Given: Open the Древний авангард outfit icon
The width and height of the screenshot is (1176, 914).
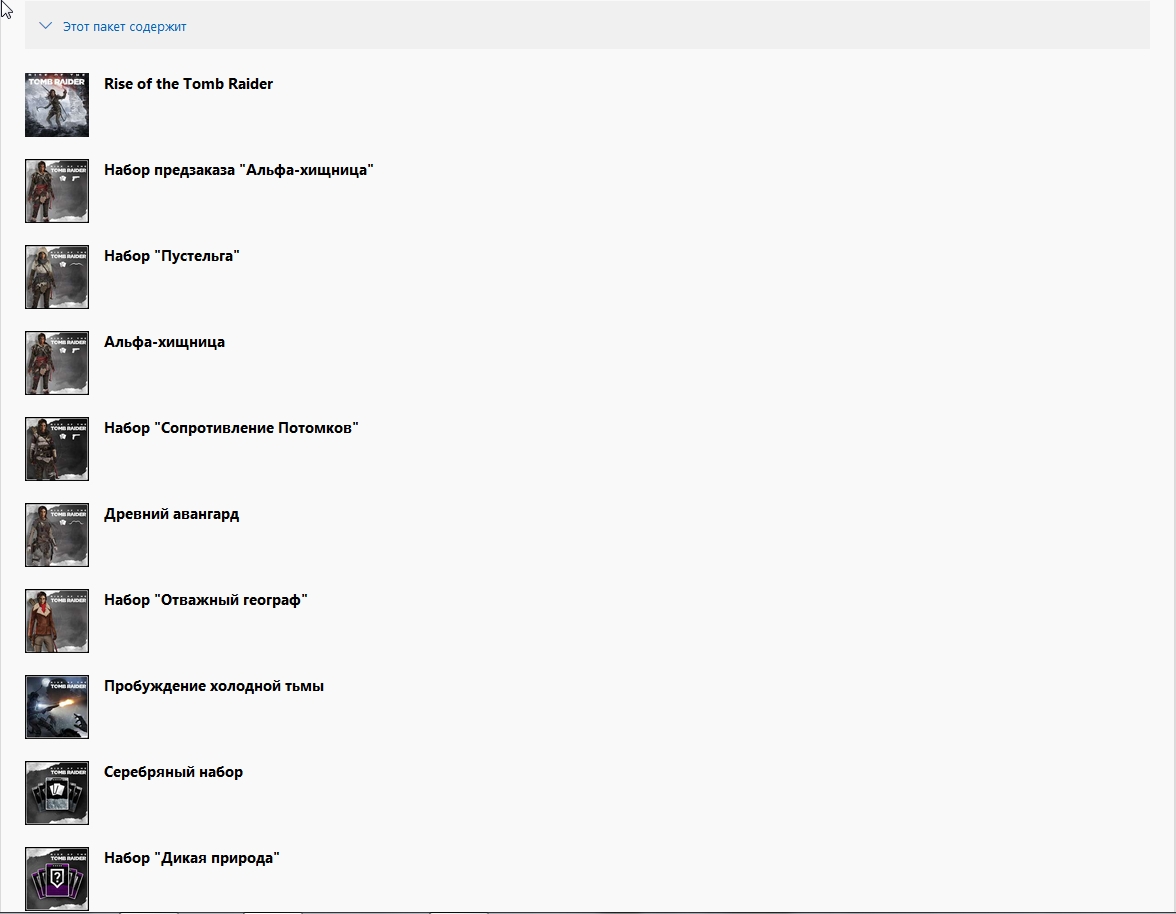Looking at the screenshot, I should pyautogui.click(x=57, y=535).
